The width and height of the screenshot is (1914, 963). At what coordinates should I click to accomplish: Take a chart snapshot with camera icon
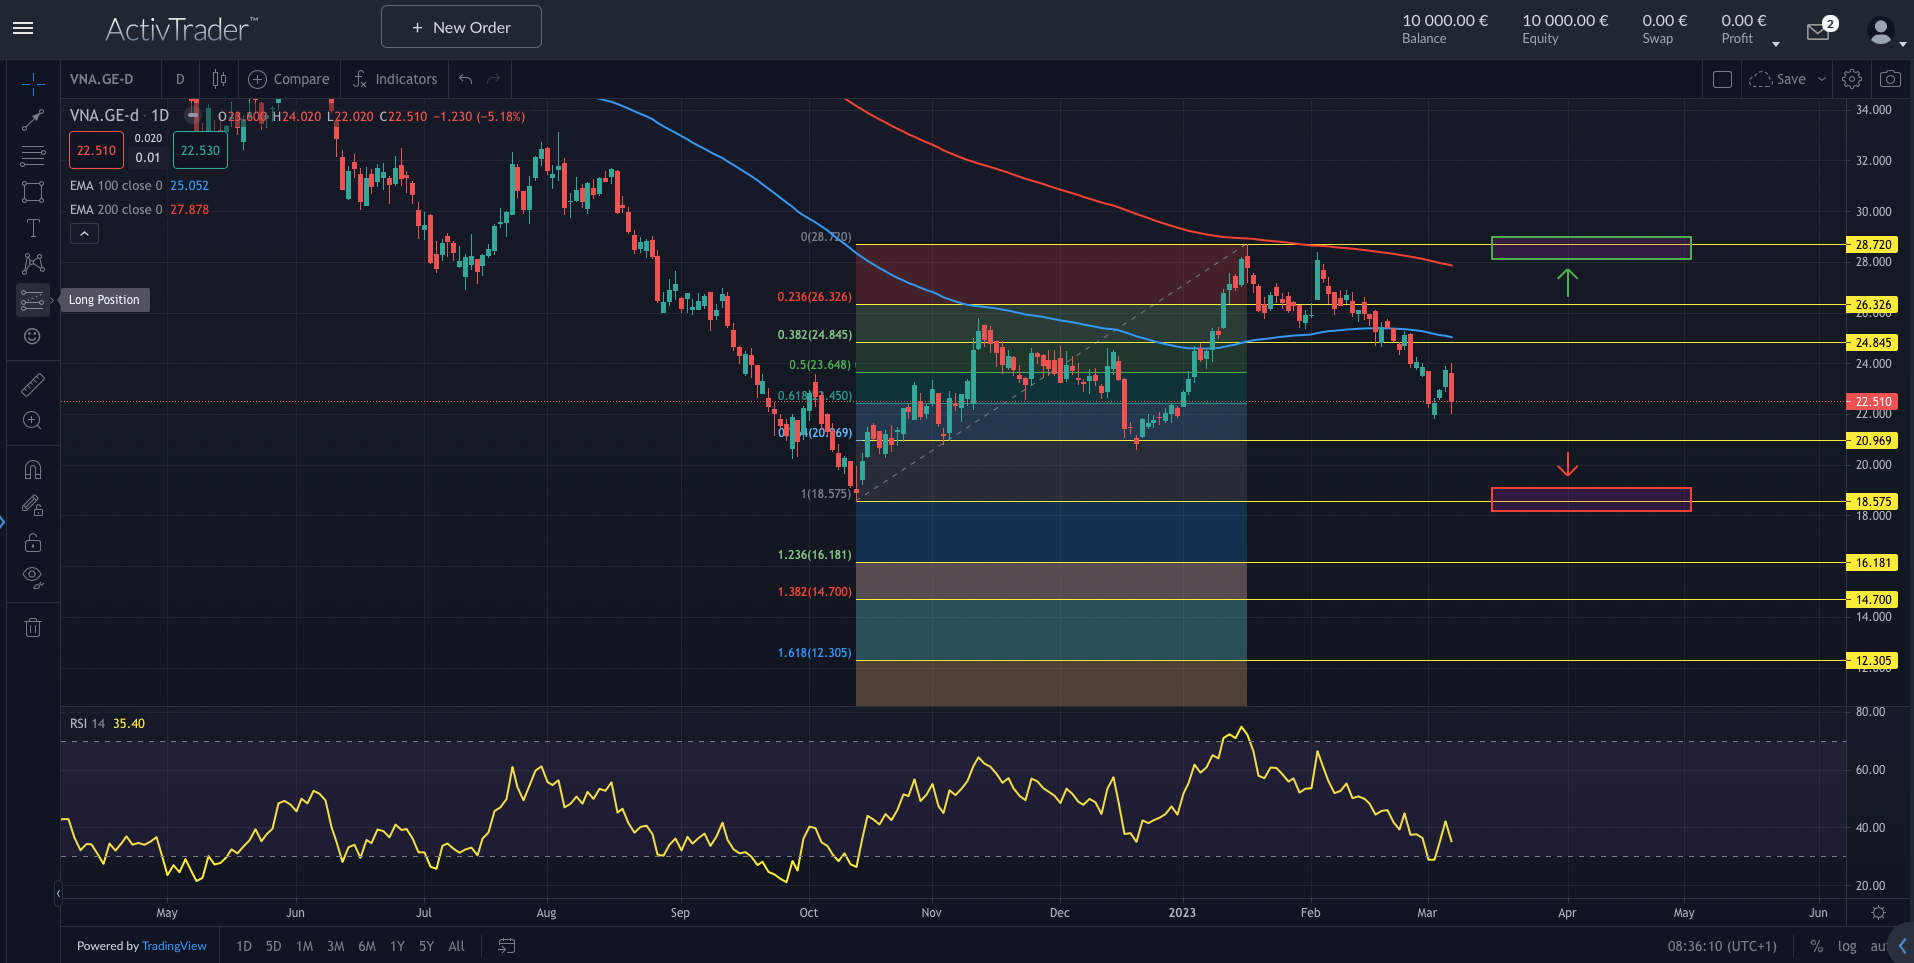[1890, 79]
